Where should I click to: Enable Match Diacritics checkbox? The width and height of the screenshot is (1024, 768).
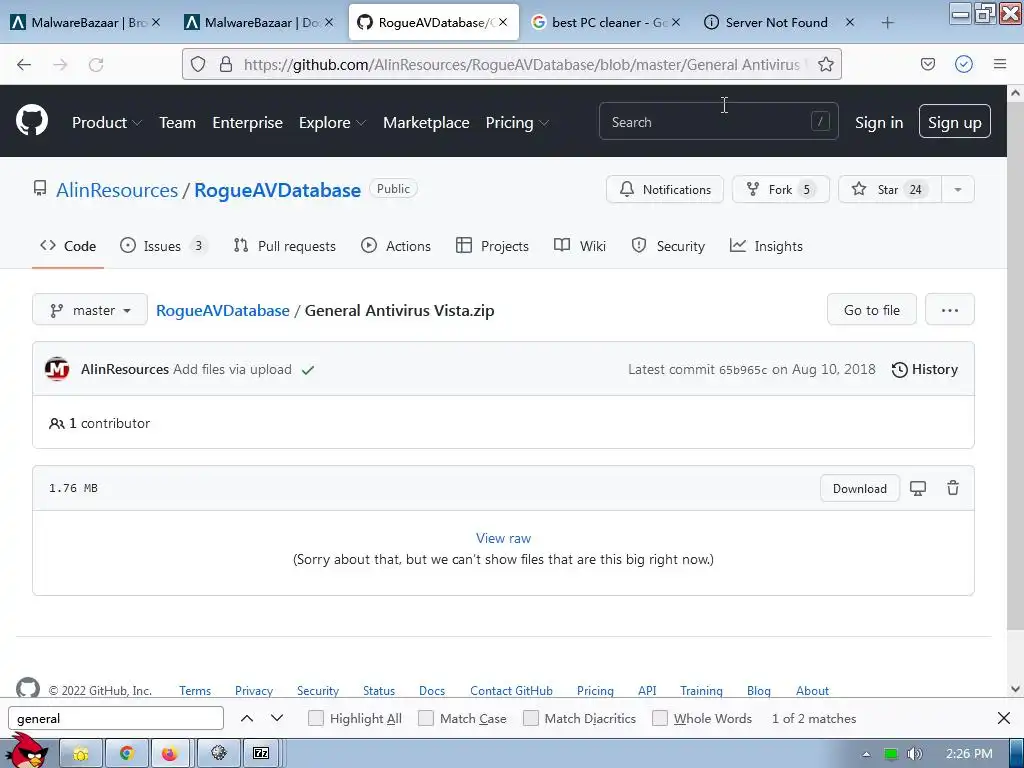point(531,718)
